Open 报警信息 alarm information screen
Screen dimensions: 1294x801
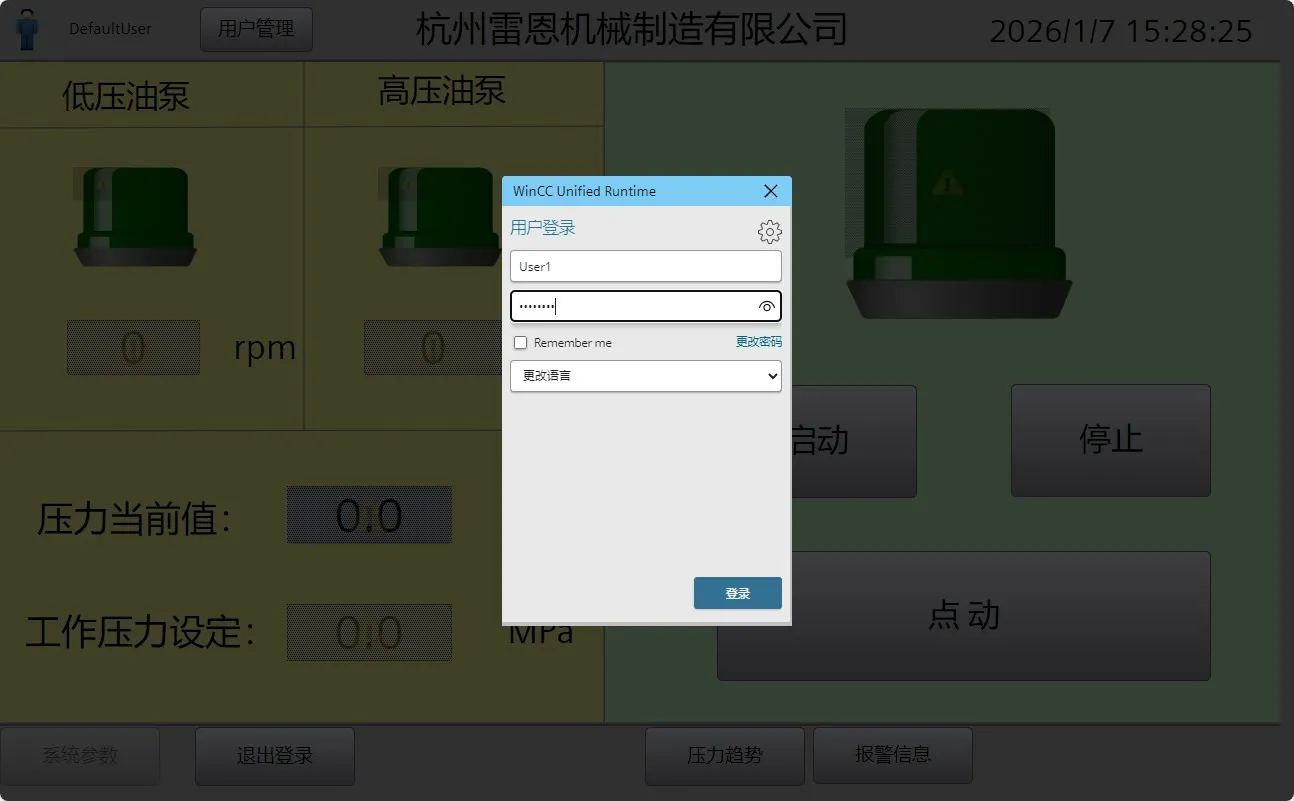click(892, 755)
